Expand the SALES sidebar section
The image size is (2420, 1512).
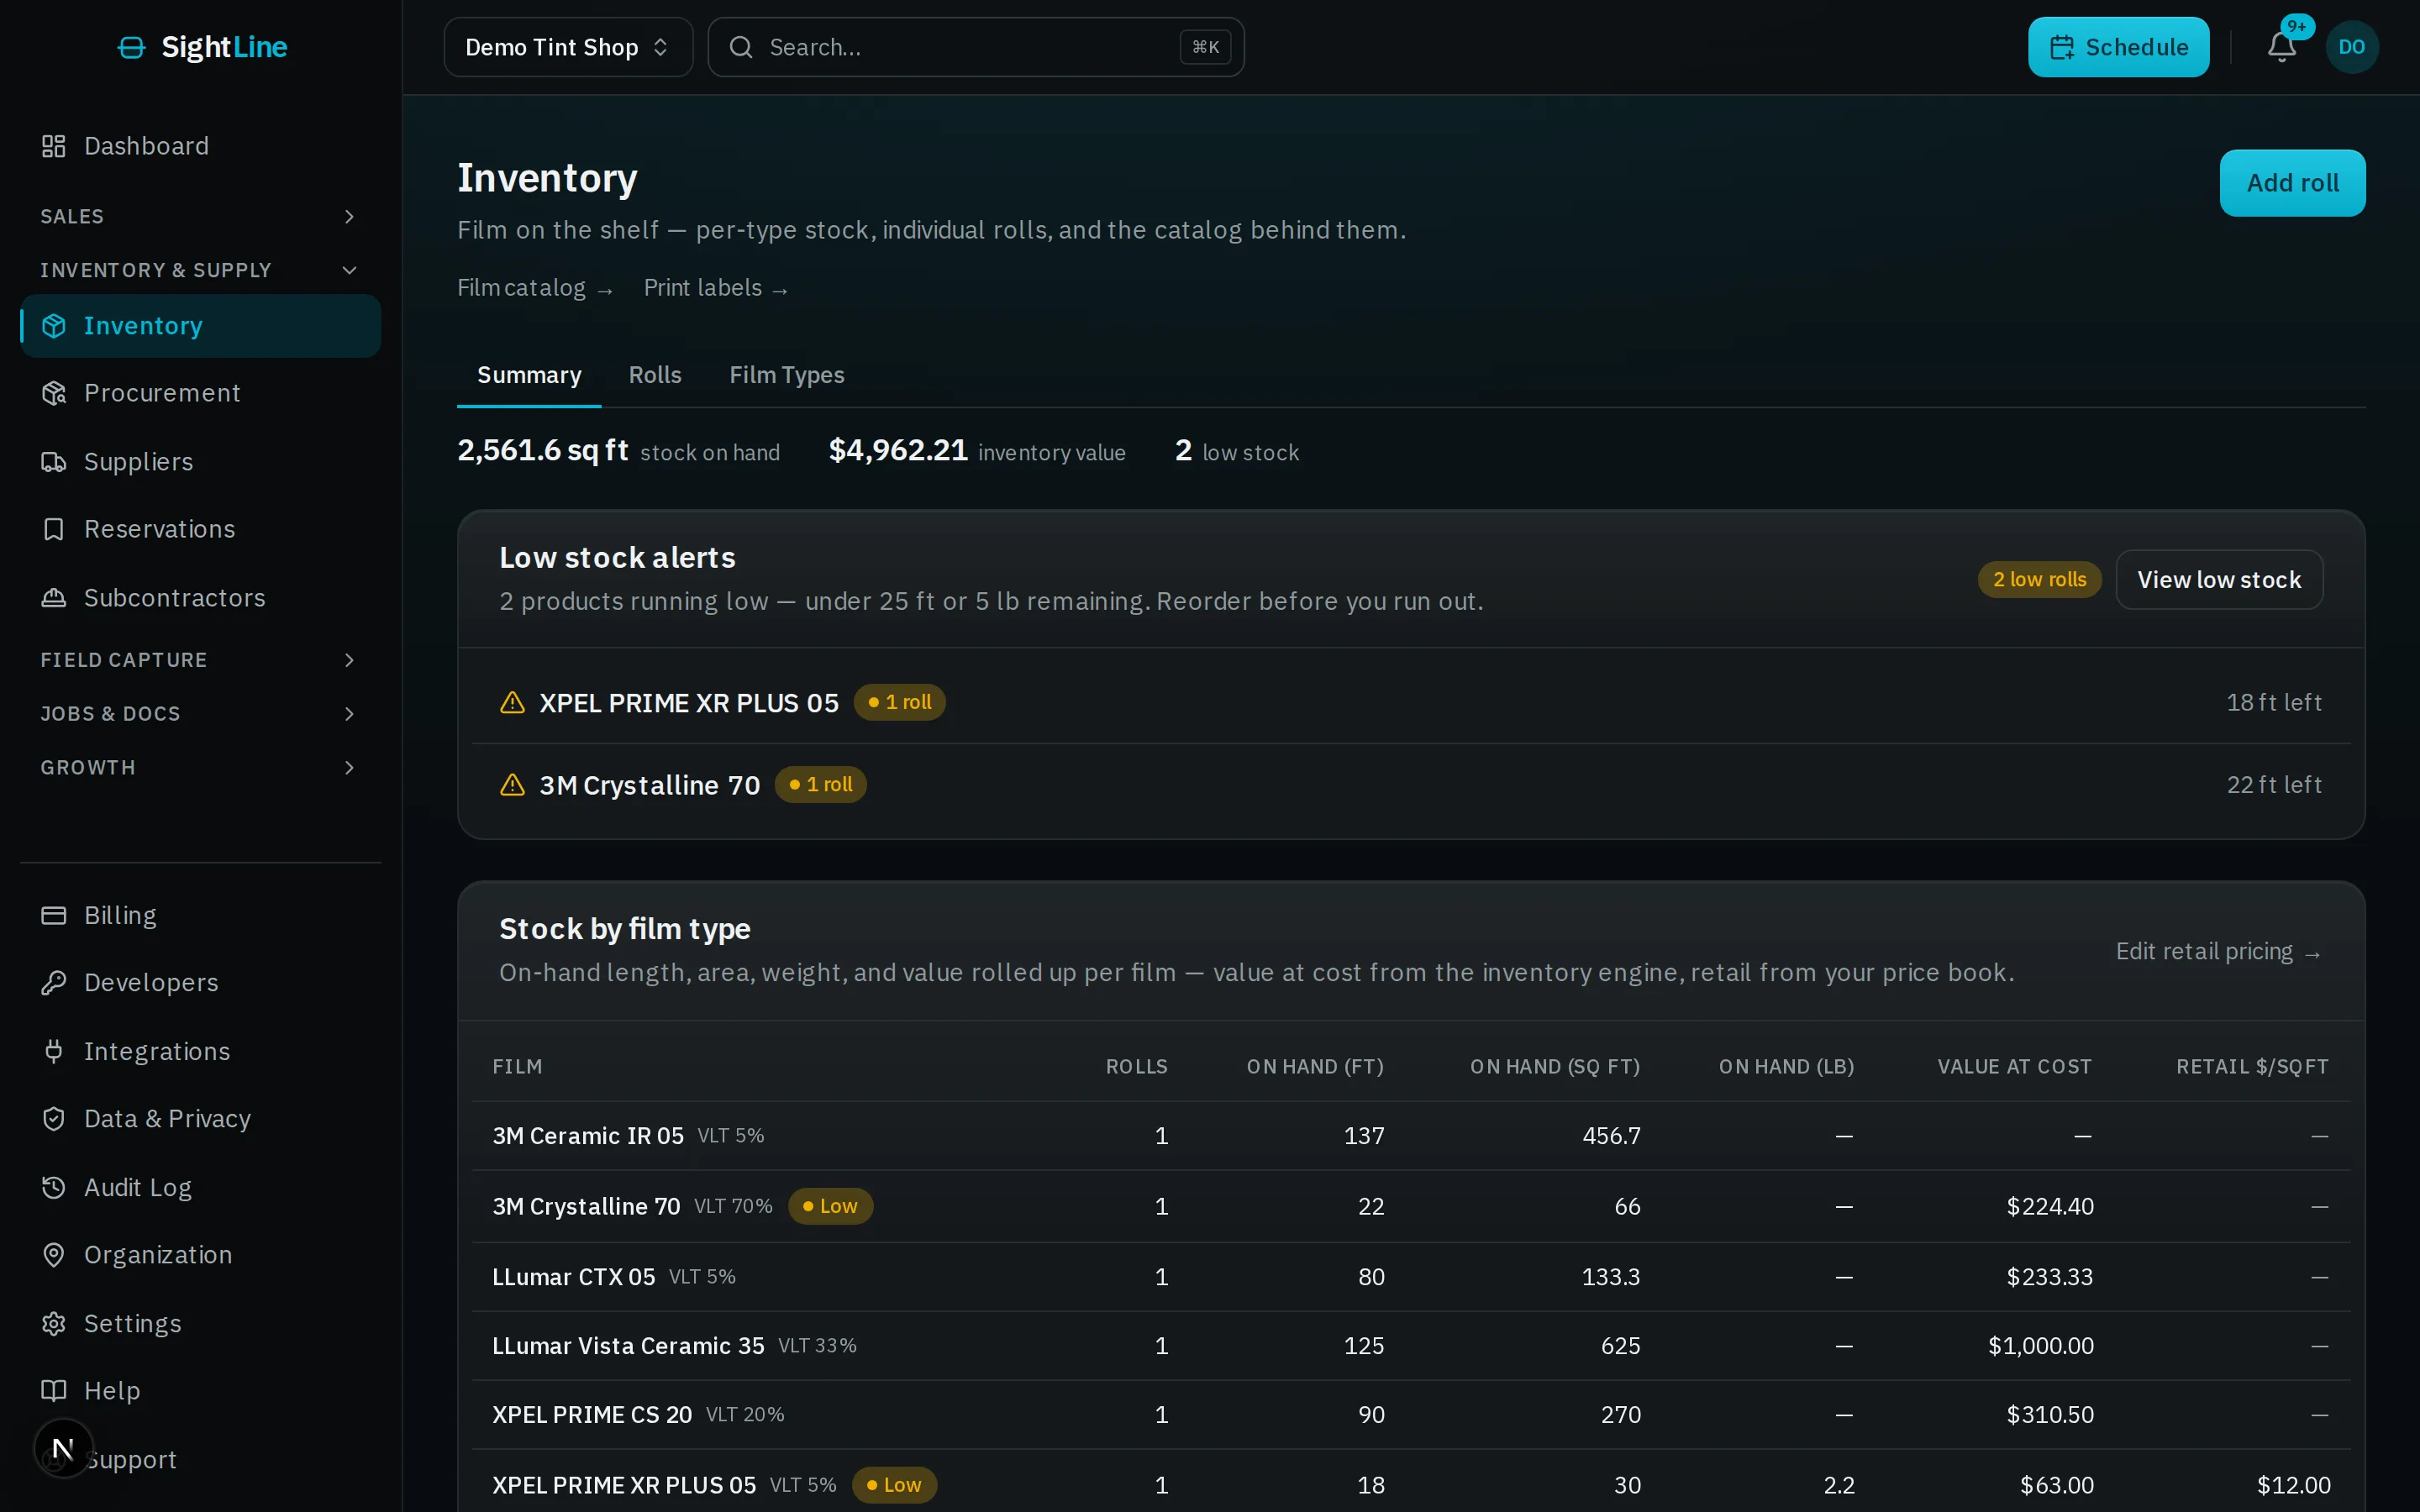200,216
